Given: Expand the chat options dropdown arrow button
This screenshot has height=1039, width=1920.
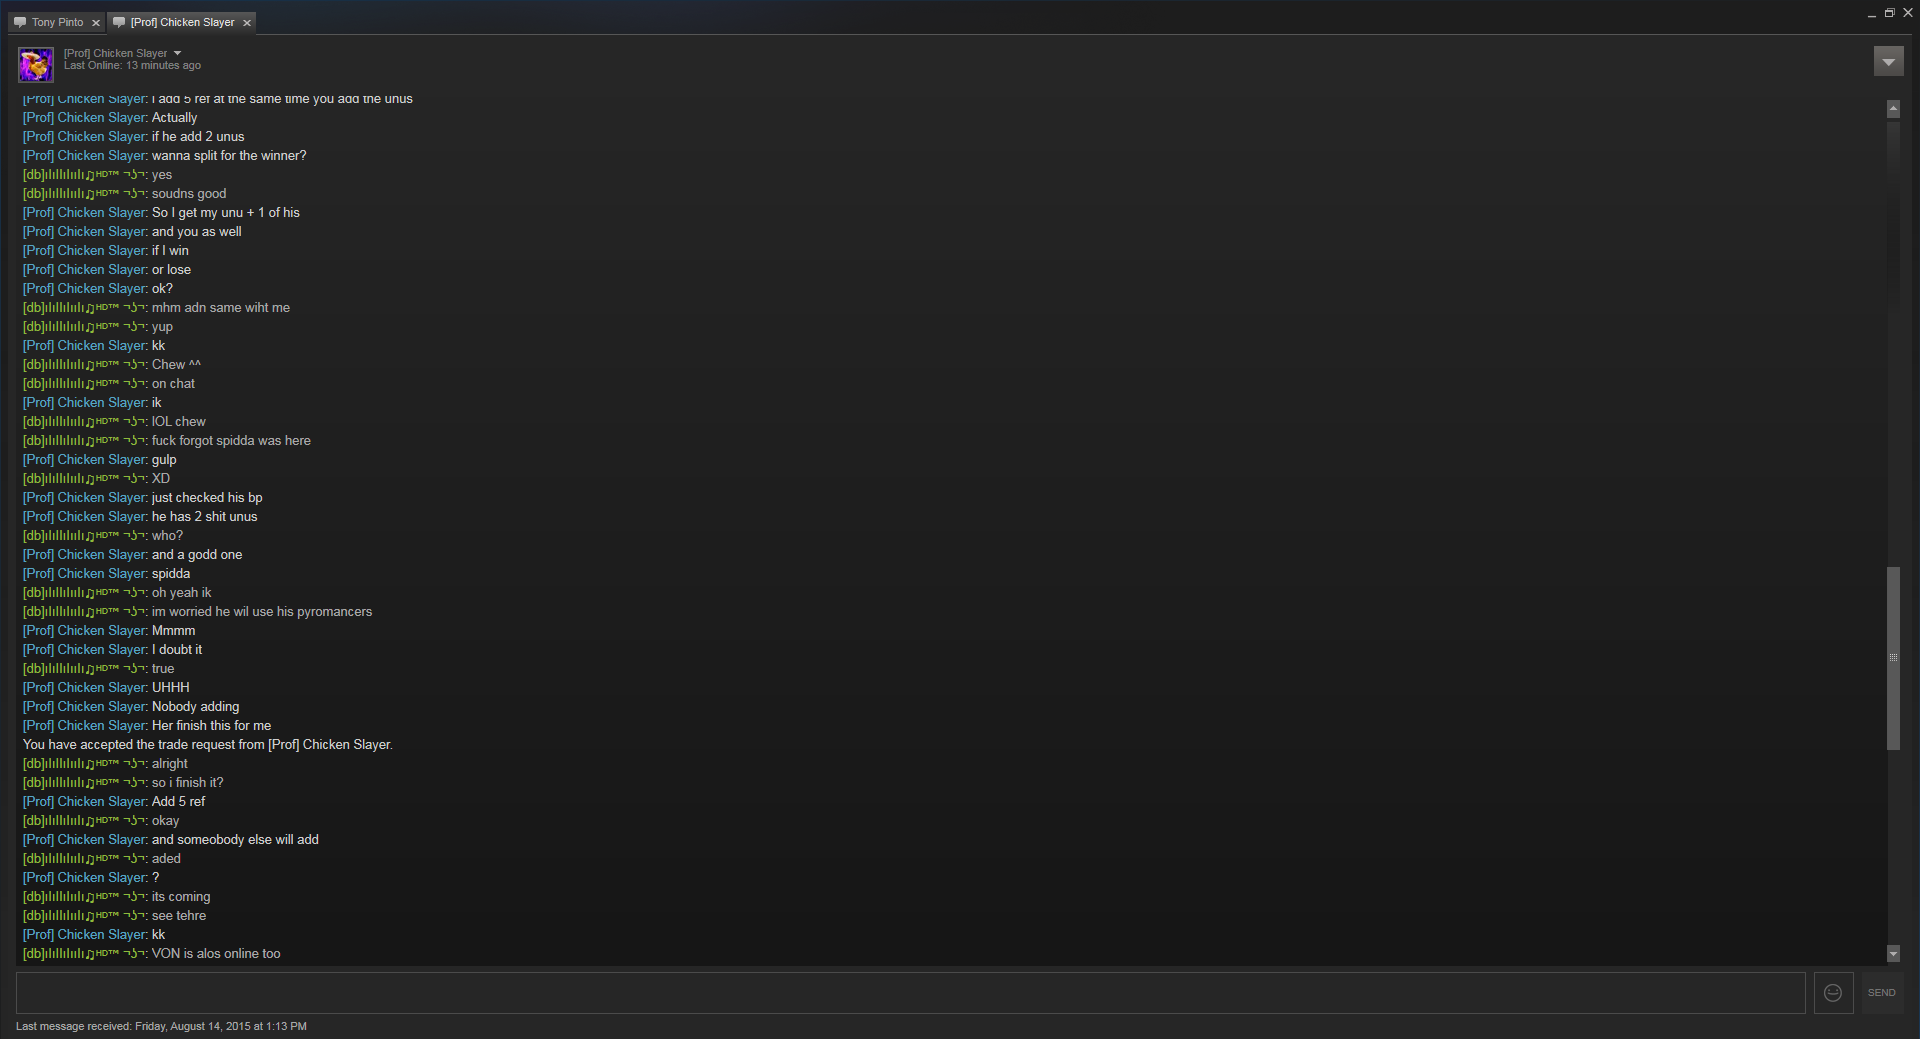Looking at the screenshot, I should (1888, 62).
